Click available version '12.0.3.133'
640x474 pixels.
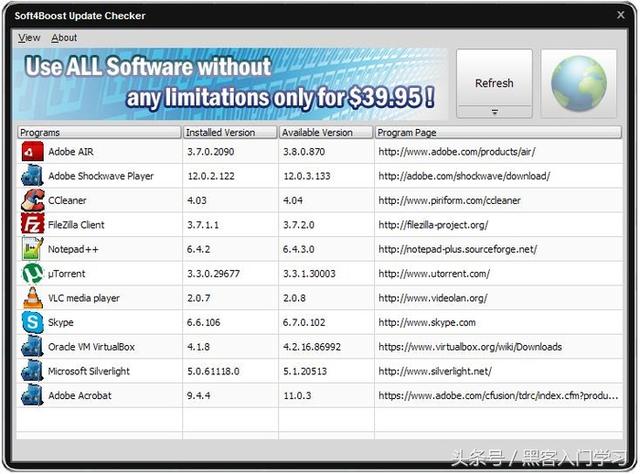tap(307, 176)
